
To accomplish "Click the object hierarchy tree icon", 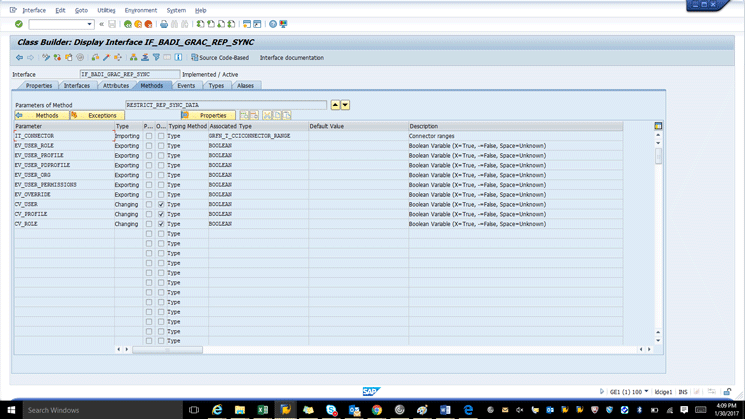I will 134,57.
